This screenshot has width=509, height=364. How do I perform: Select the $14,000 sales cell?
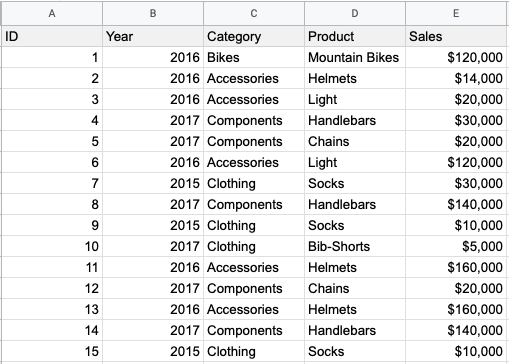click(456, 78)
